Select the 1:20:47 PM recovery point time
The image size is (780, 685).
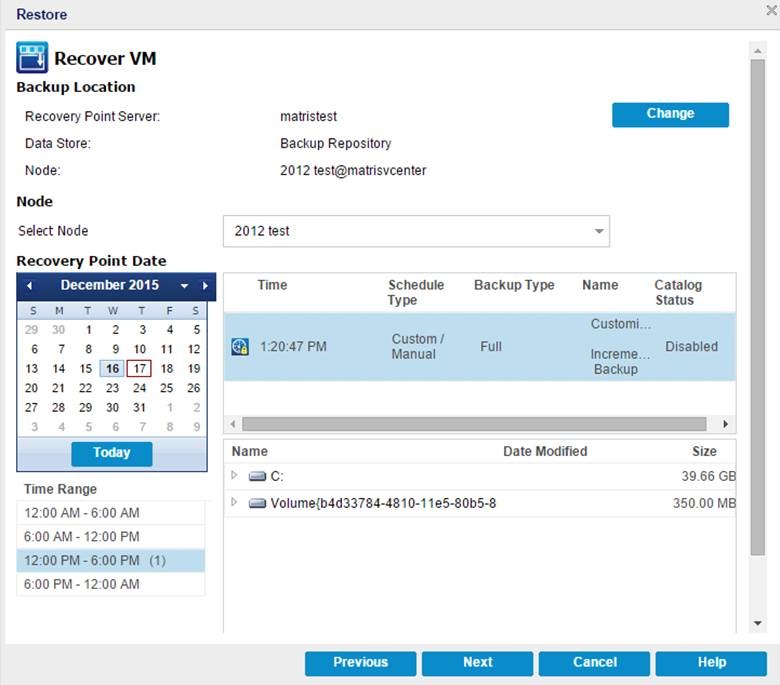[x=293, y=347]
